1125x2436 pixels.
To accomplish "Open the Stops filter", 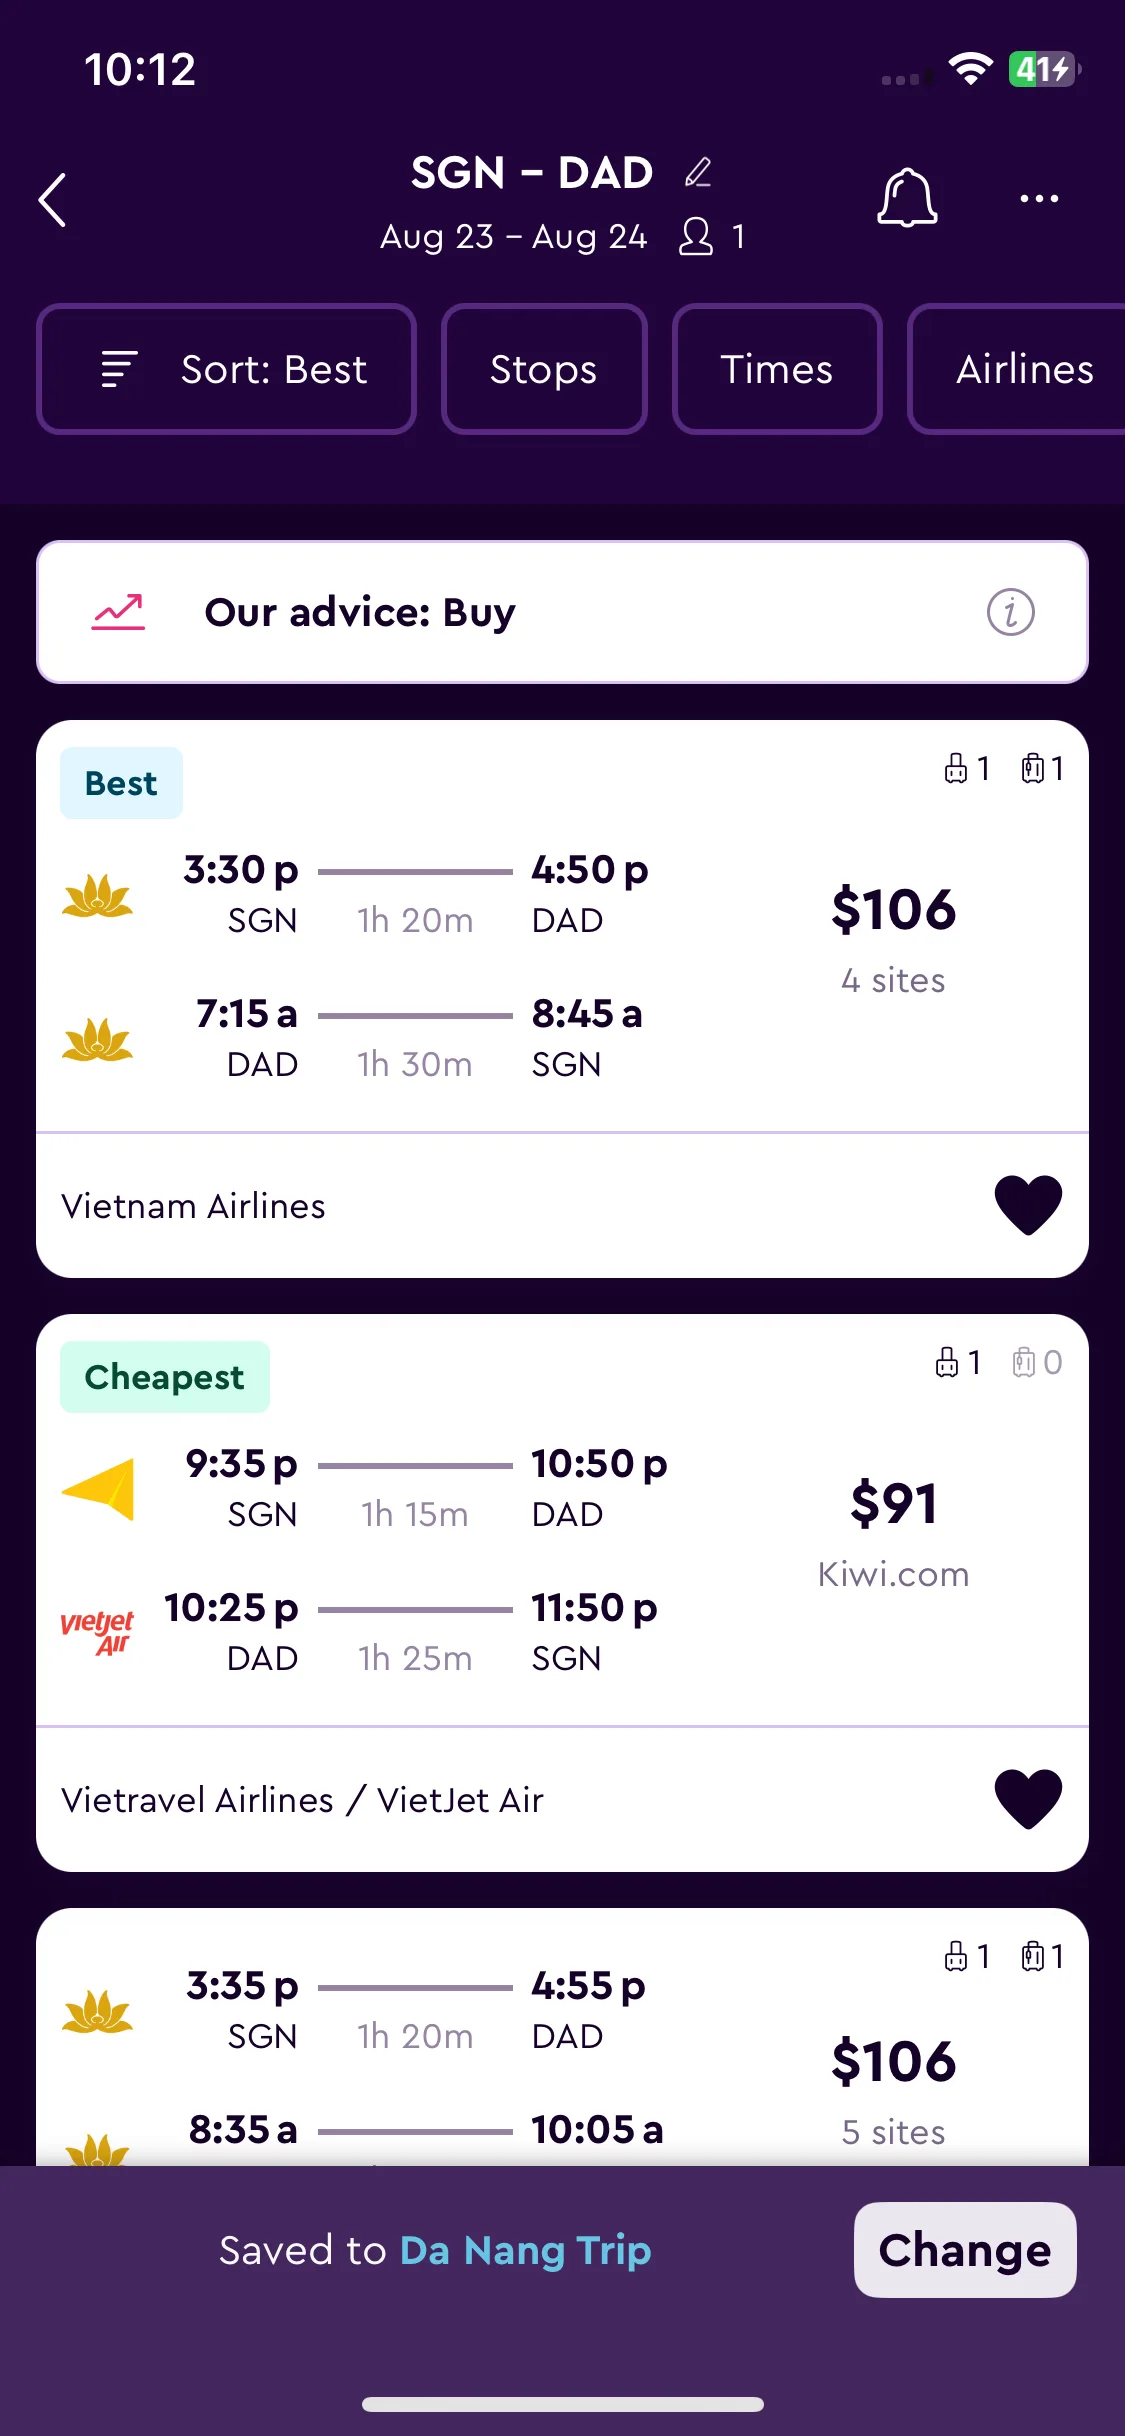I will tap(544, 369).
